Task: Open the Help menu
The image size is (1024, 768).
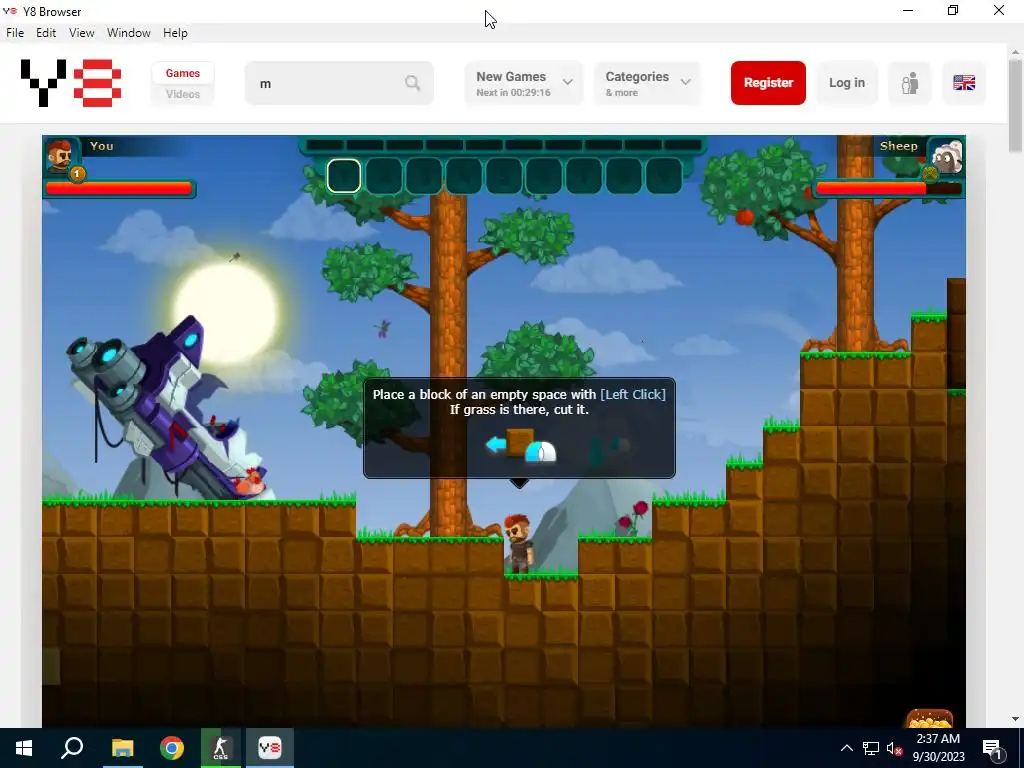Action: click(175, 33)
